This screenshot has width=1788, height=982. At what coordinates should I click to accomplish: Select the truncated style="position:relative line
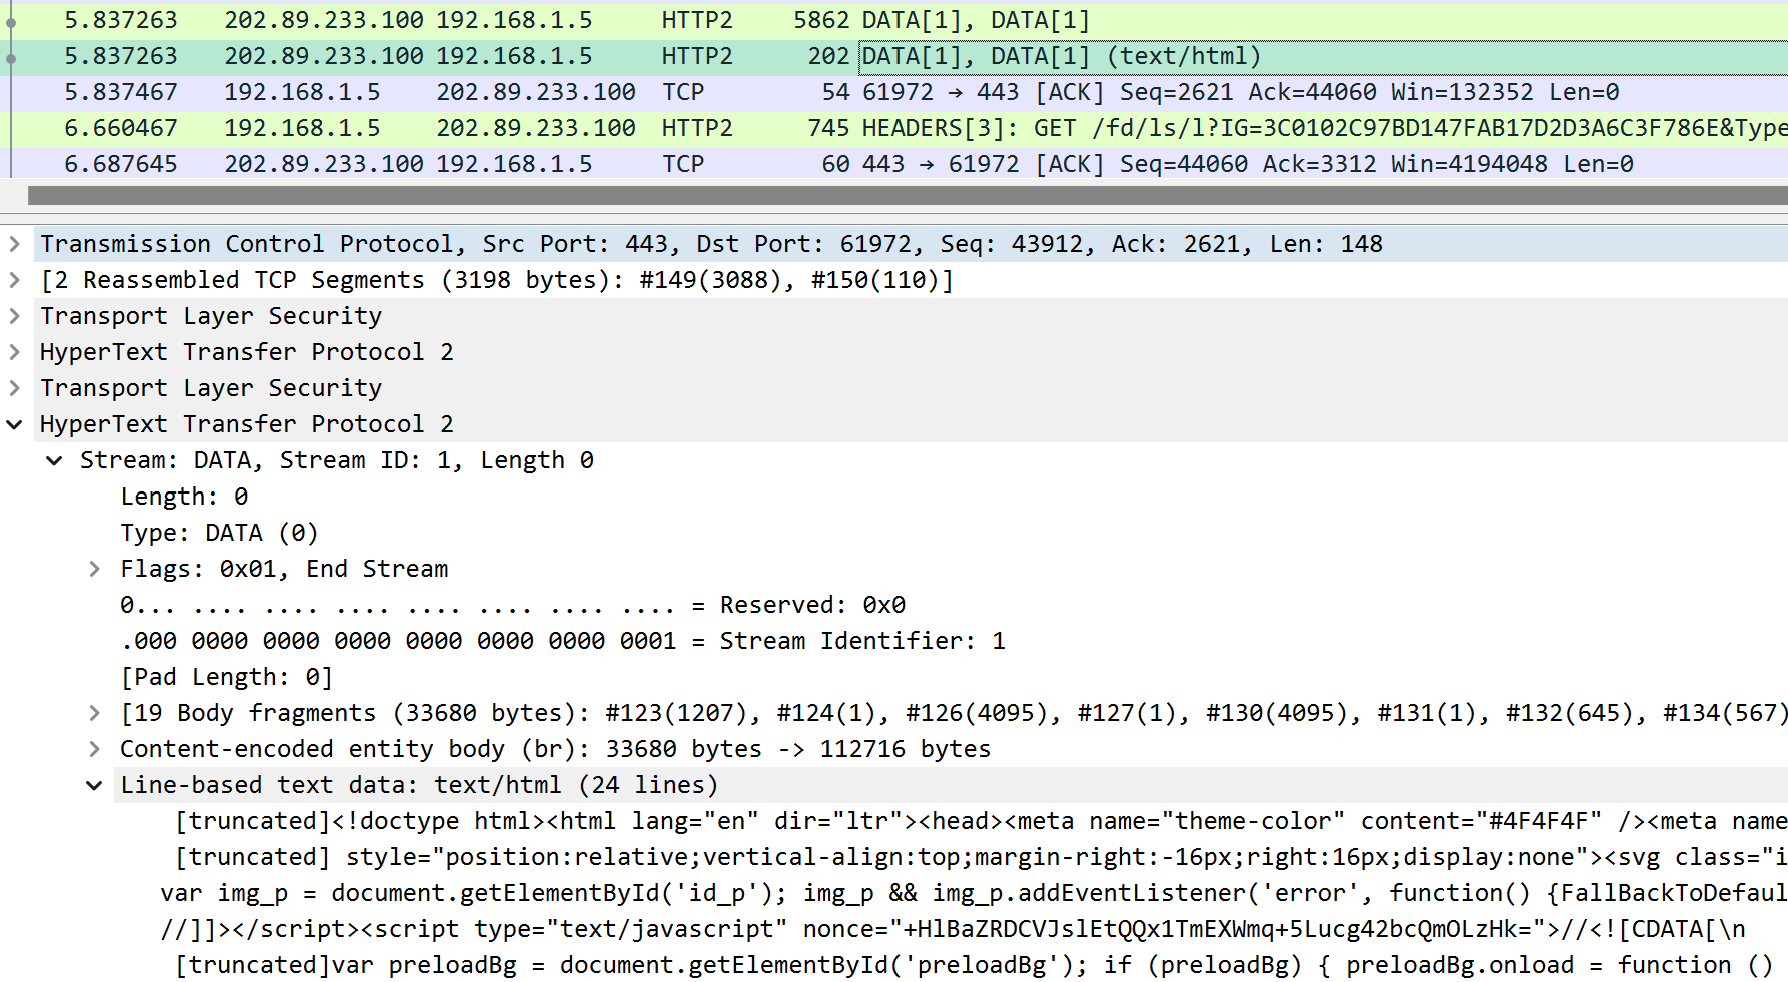point(981,857)
